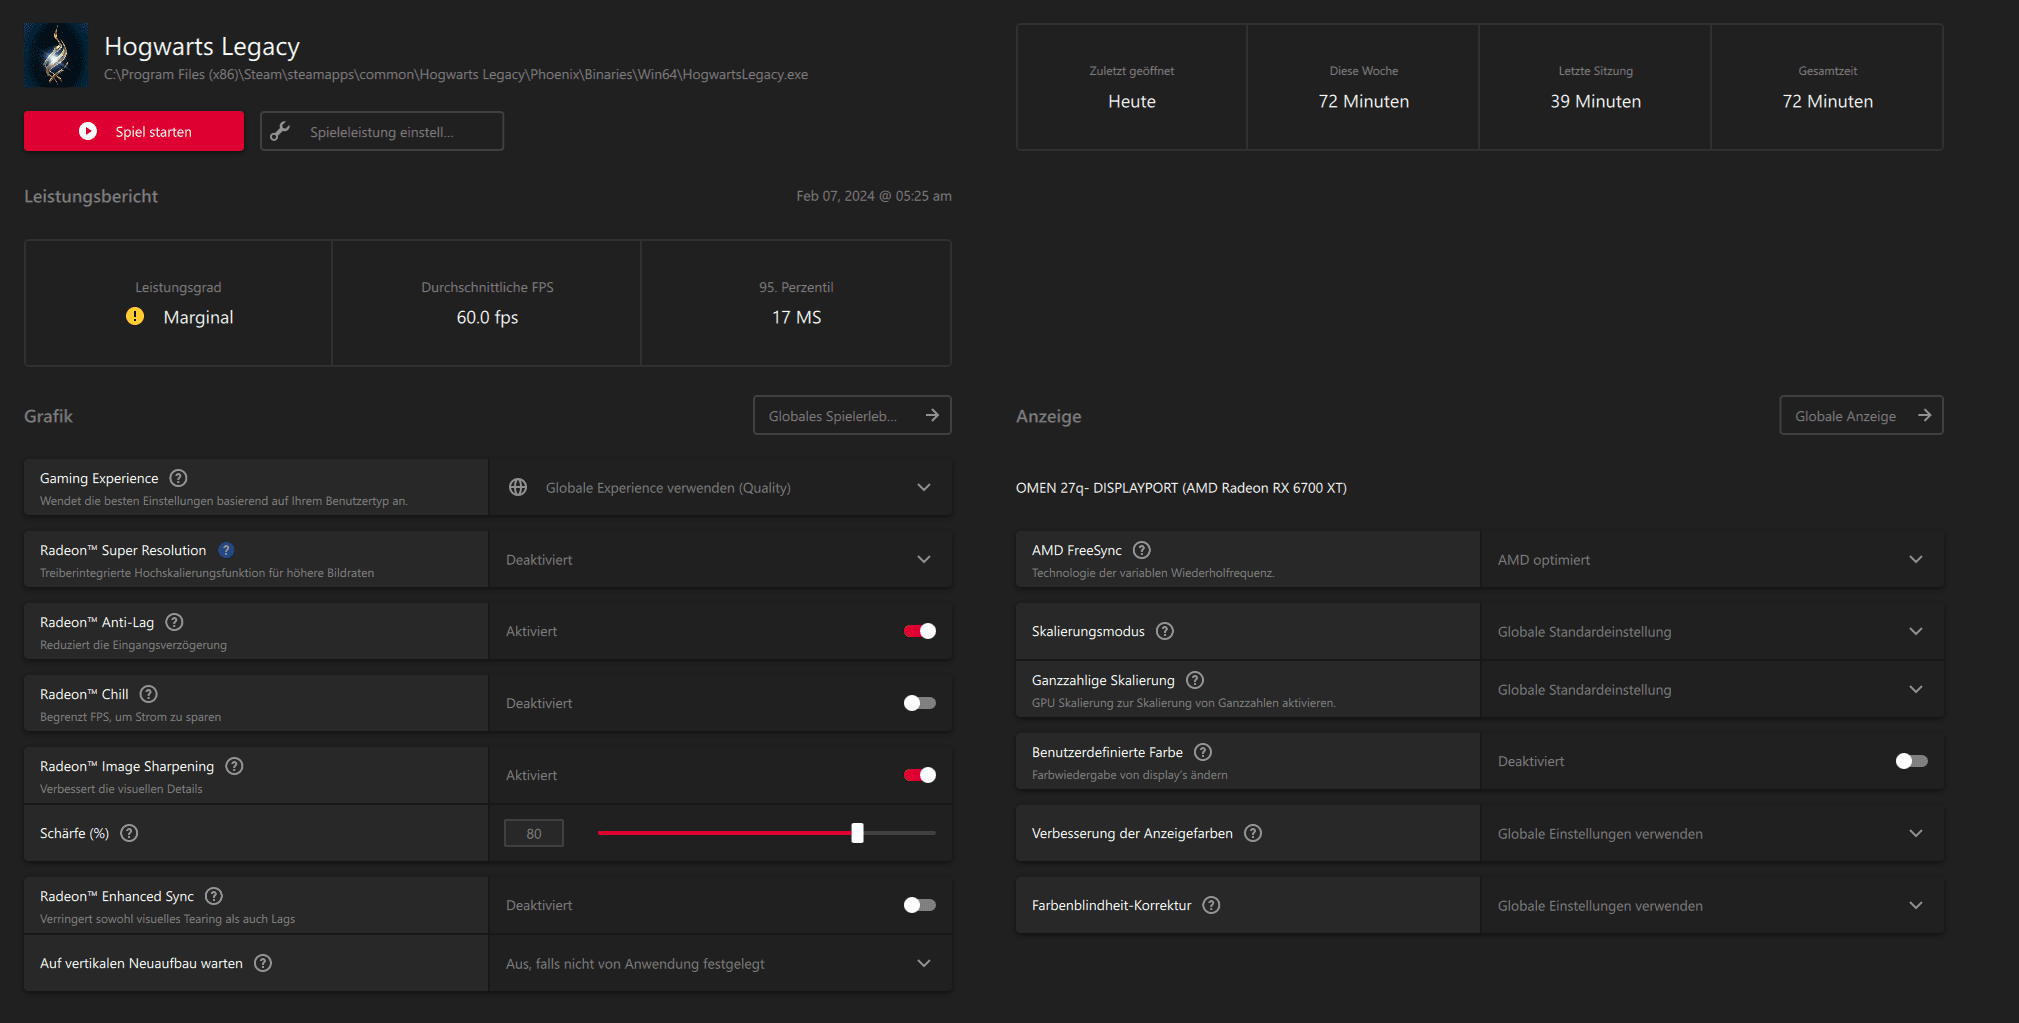The width and height of the screenshot is (2019, 1023).
Task: Open Verbesserung der Anzeigefarben dropdown
Action: coord(1712,833)
